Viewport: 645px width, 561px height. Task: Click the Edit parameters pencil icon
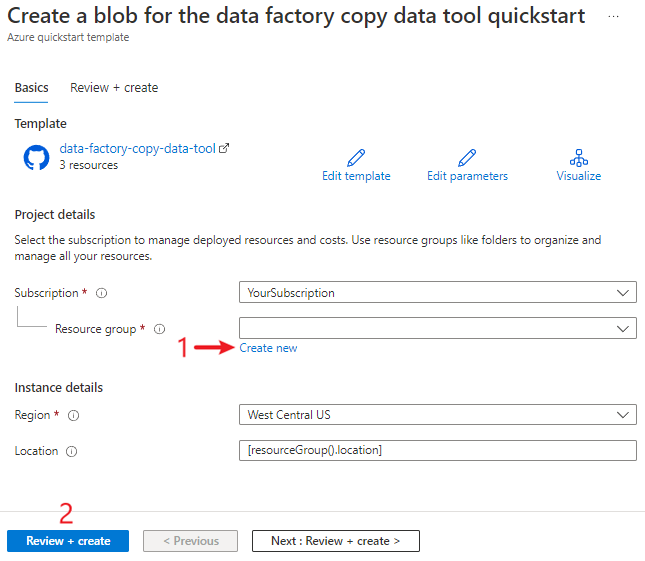point(467,158)
